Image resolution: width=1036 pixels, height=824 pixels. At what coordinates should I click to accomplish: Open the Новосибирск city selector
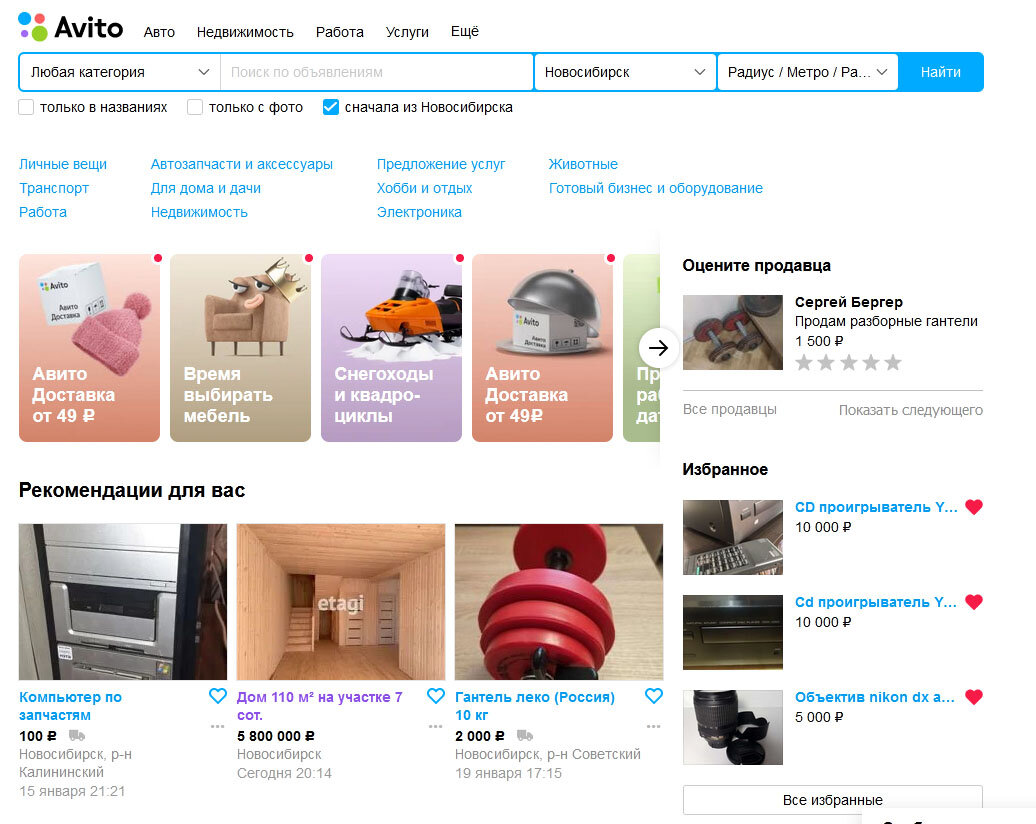pos(625,72)
